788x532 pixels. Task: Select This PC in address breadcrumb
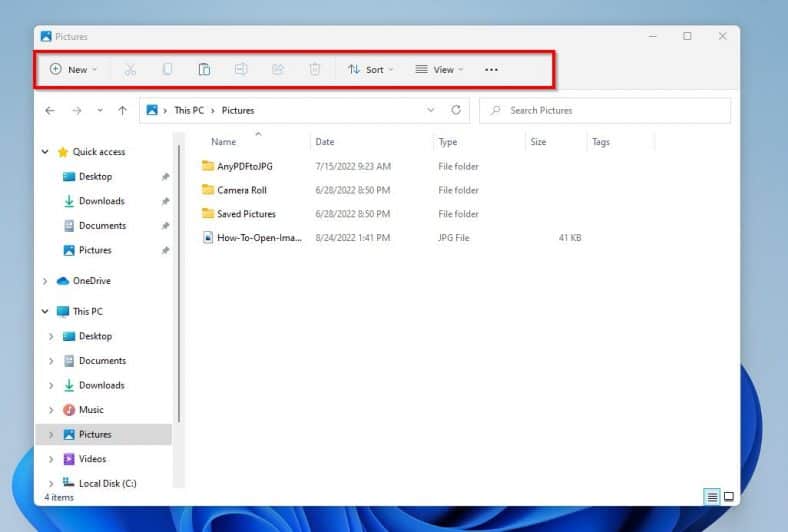tap(189, 110)
